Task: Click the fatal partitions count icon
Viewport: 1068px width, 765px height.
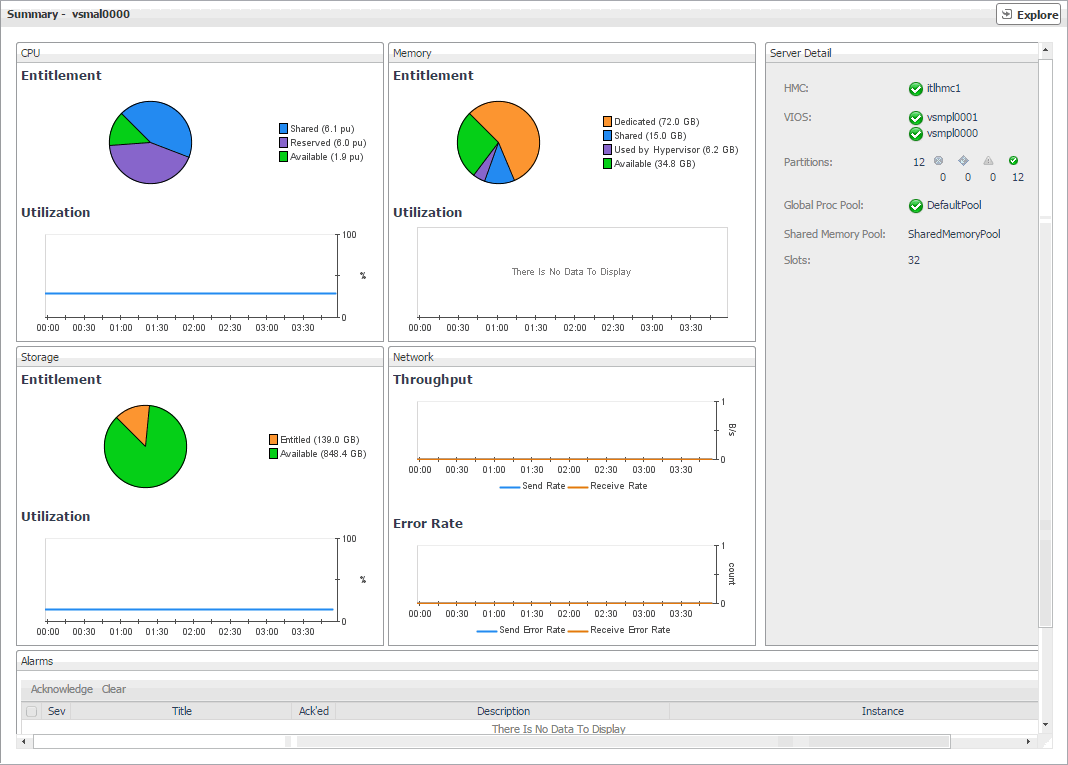Action: [x=938, y=161]
